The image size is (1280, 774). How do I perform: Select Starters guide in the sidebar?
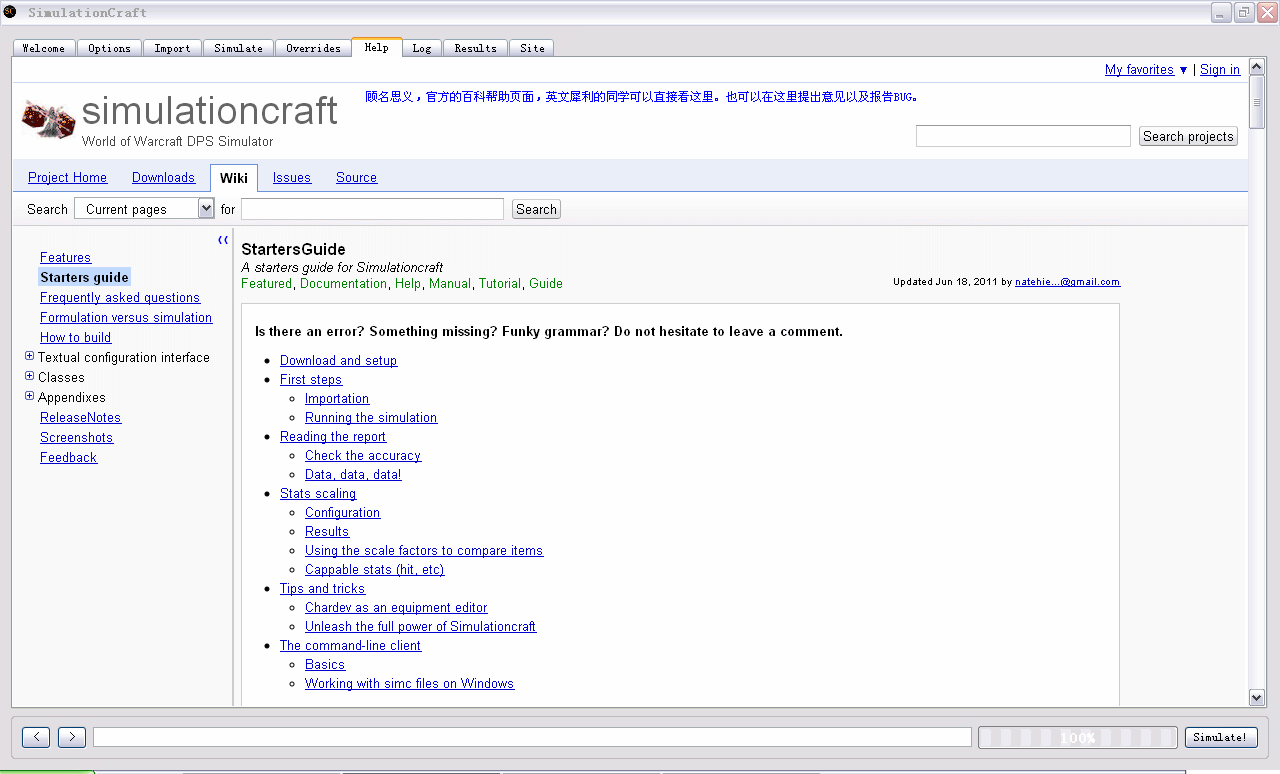click(x=85, y=277)
